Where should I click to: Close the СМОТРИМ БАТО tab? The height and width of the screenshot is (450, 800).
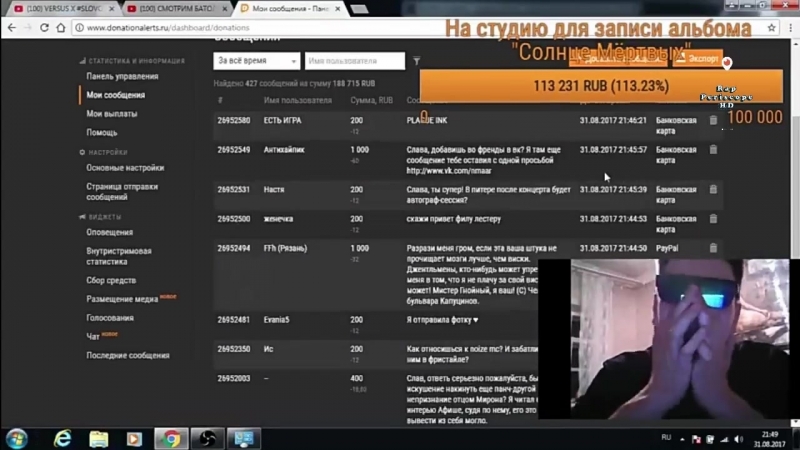pos(224,9)
